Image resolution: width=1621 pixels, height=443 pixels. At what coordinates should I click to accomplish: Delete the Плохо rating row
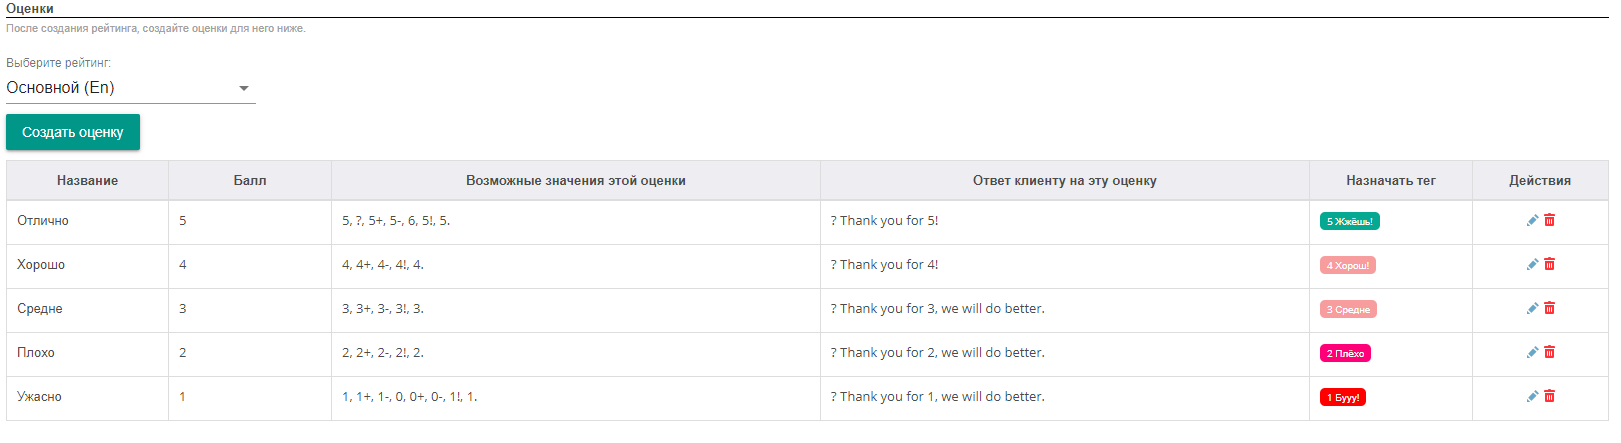tap(1549, 352)
